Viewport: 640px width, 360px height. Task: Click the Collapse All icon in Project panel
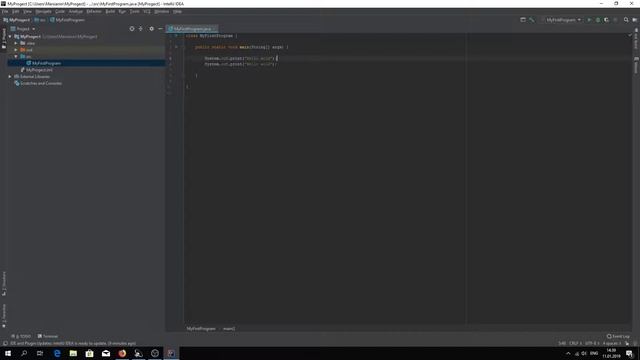point(141,29)
